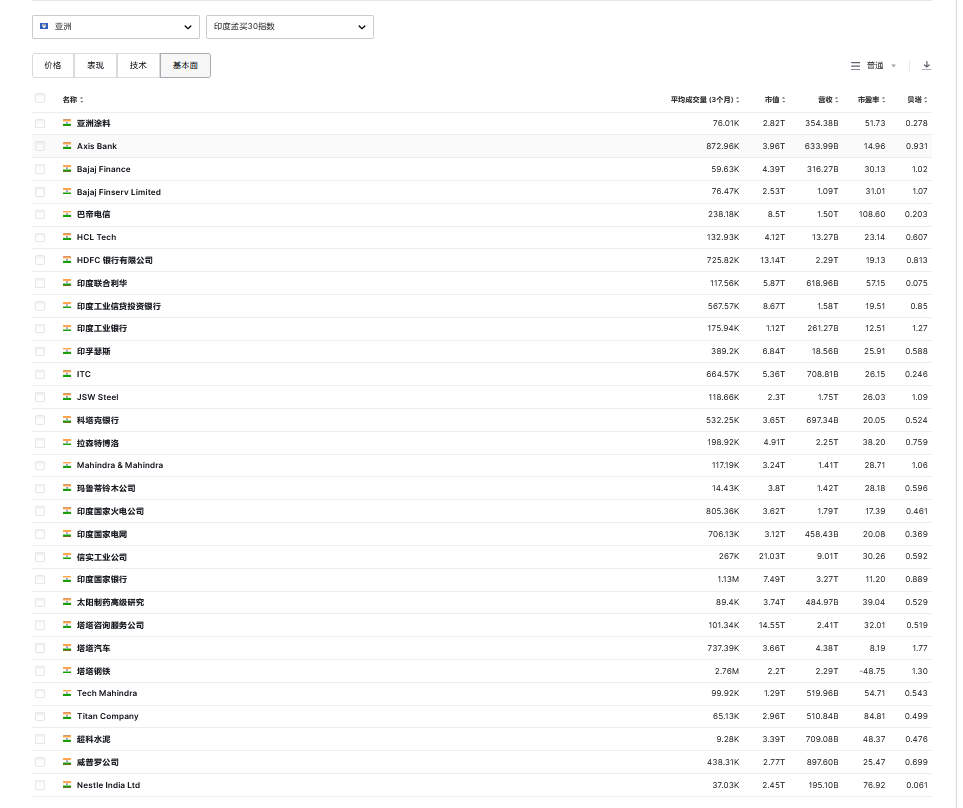Open the 印度联合利华 stock link
This screenshot has width=963, height=808.
(101, 283)
